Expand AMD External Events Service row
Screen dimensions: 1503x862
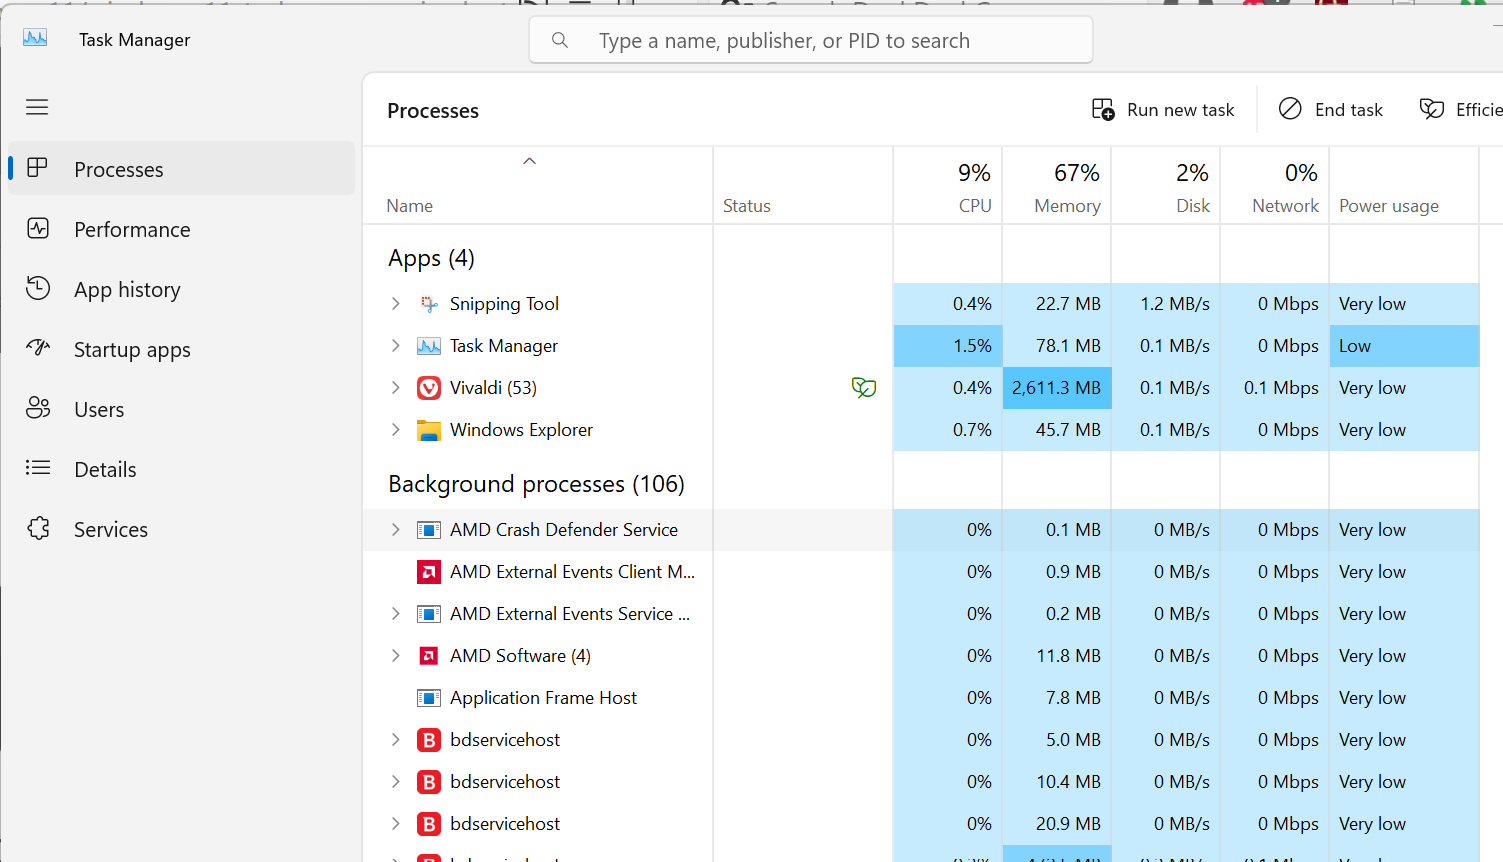tap(396, 614)
